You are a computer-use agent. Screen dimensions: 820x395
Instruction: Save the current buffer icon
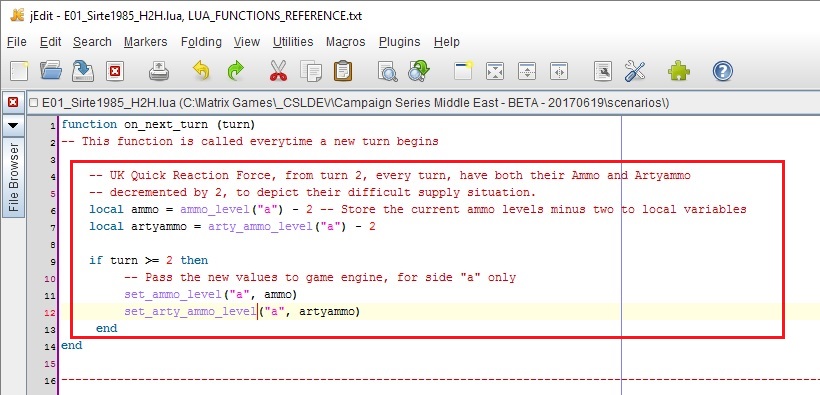[x=83, y=71]
